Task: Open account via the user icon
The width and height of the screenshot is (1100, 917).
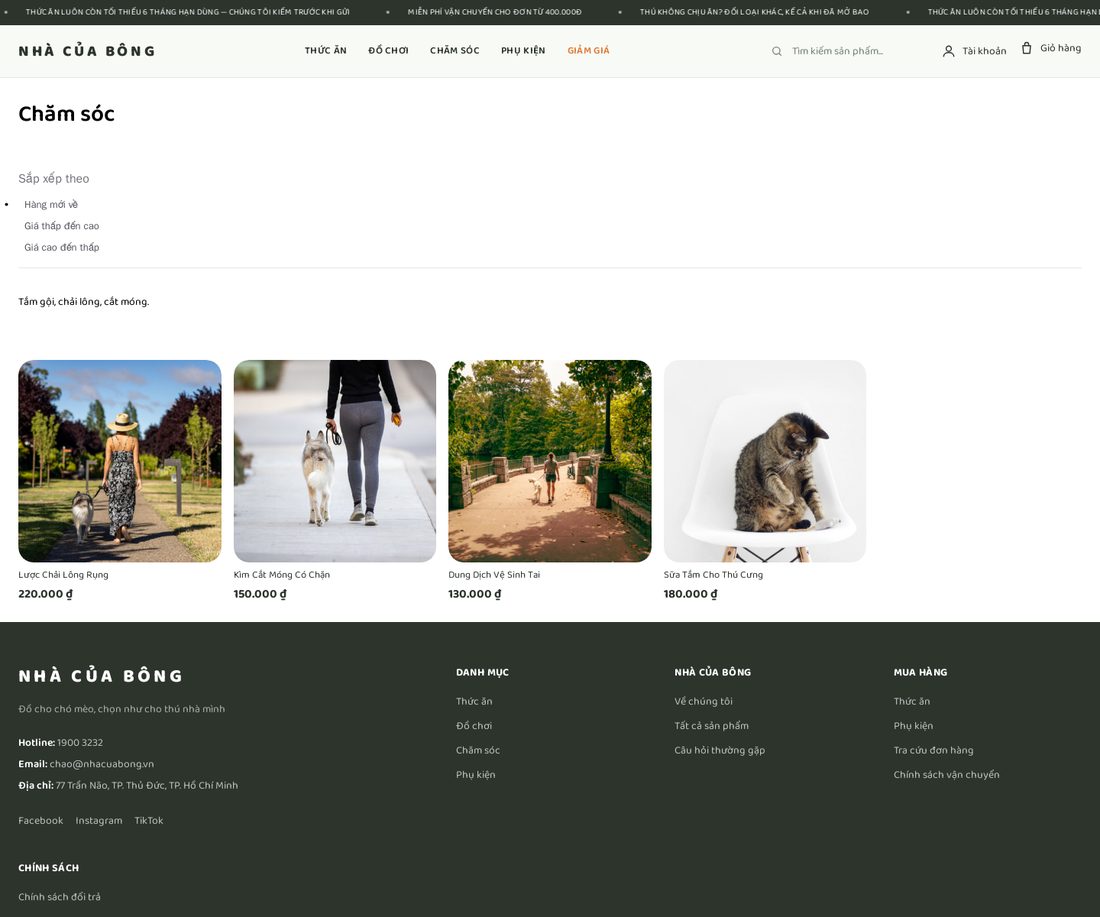Action: click(948, 51)
